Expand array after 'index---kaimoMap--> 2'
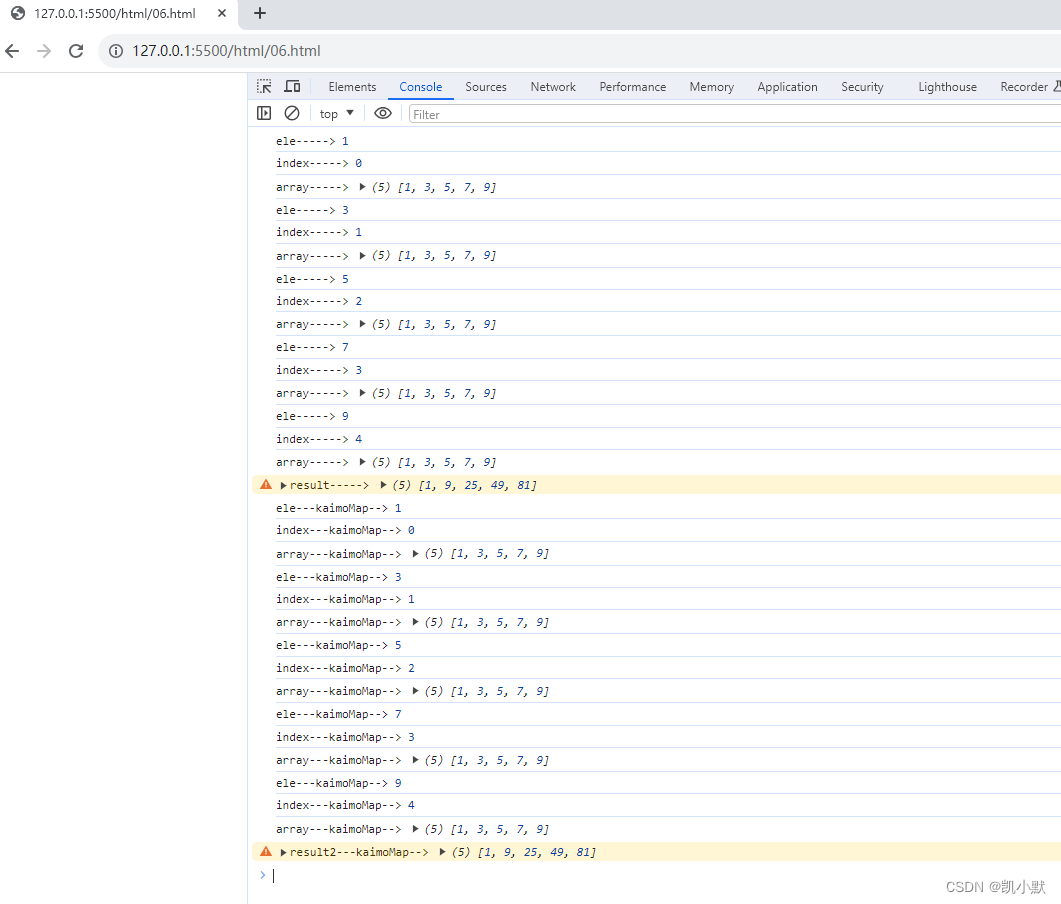The image size is (1061, 904). [x=415, y=691]
